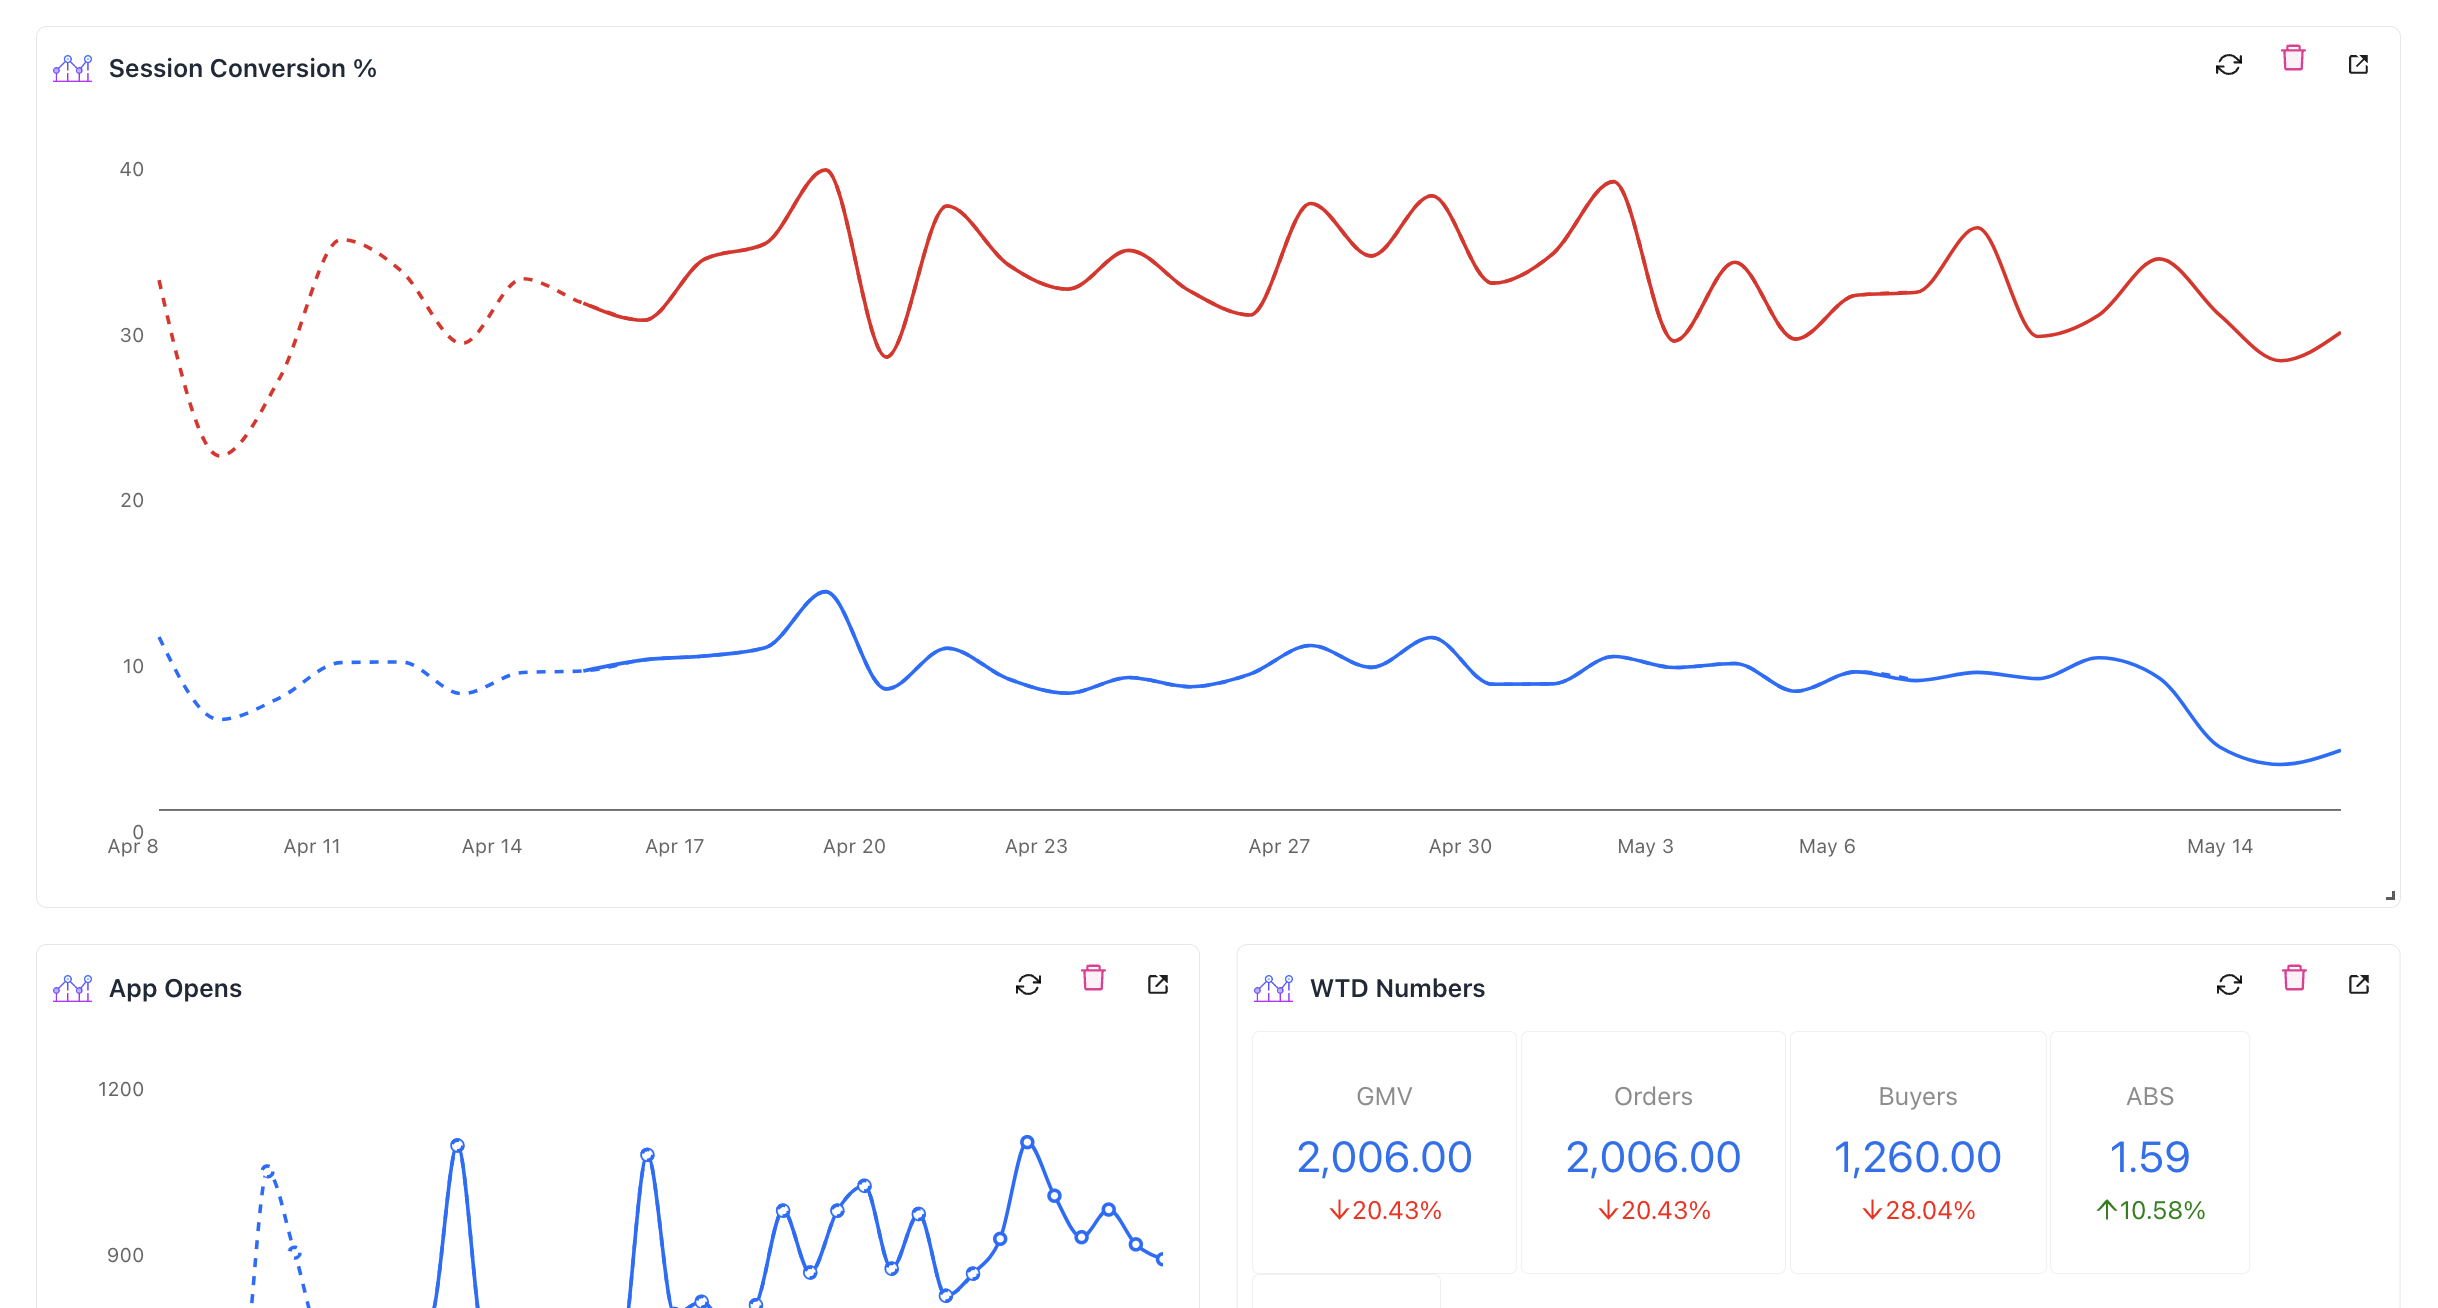Open App Opens chart externally

pos(1158,985)
